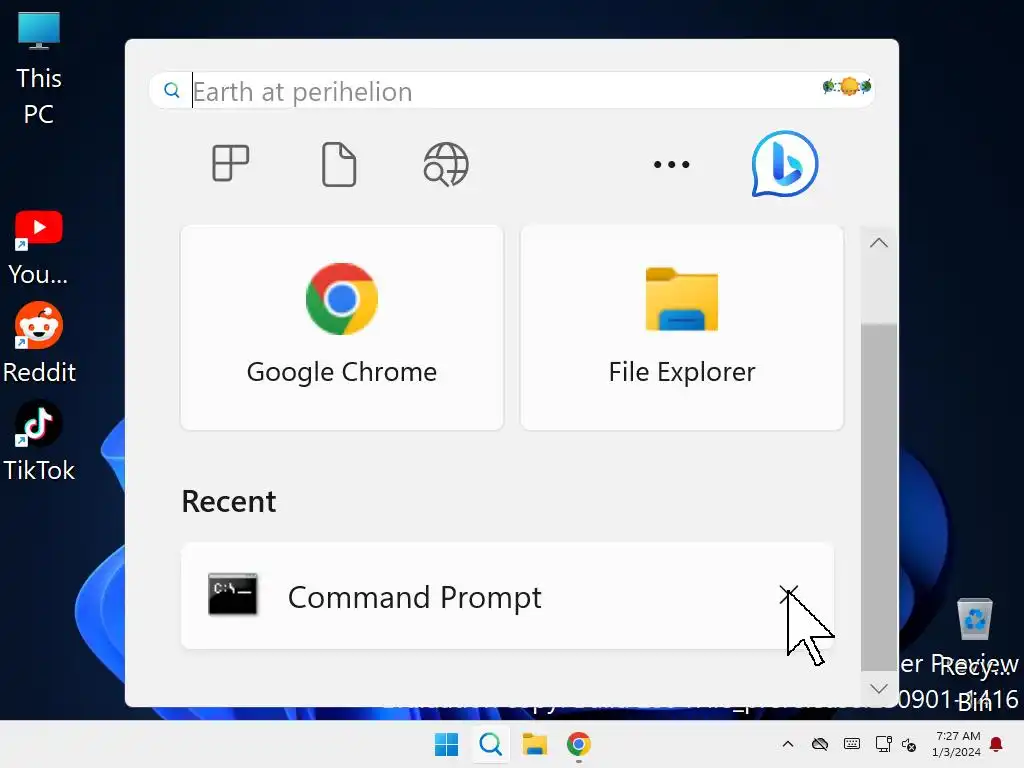Select the Reddit desktop shortcut
1024x768 pixels.
pos(39,343)
